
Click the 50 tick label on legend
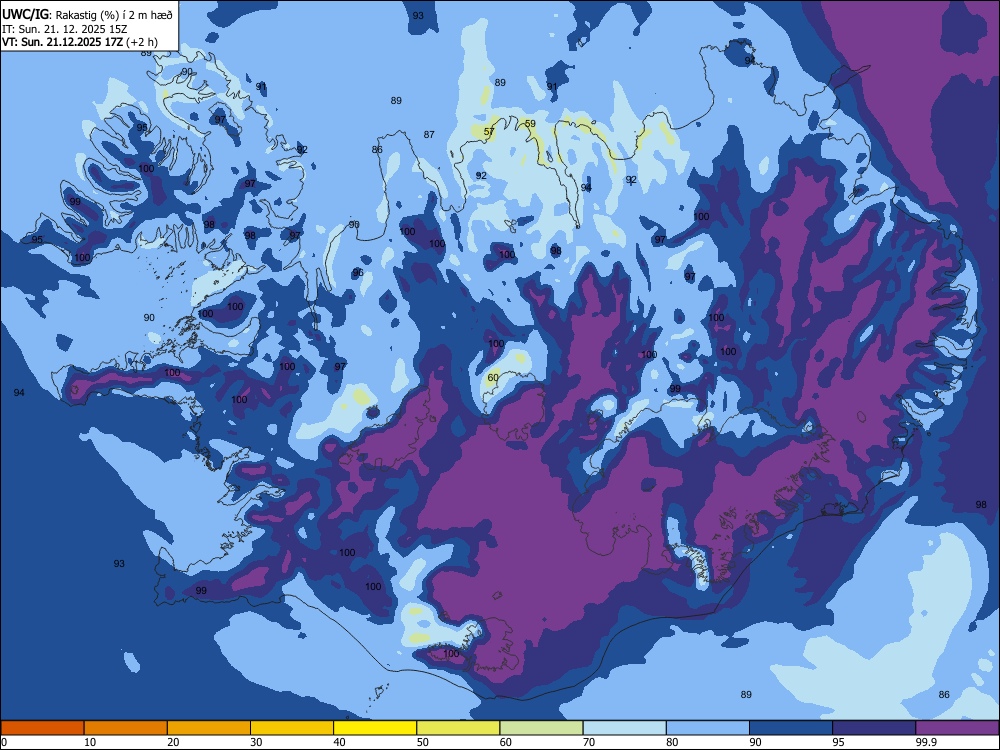[423, 742]
